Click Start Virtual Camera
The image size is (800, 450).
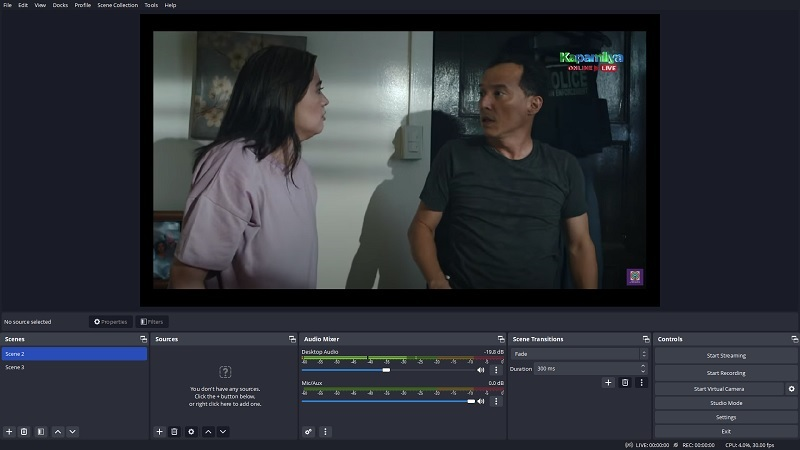(x=719, y=389)
